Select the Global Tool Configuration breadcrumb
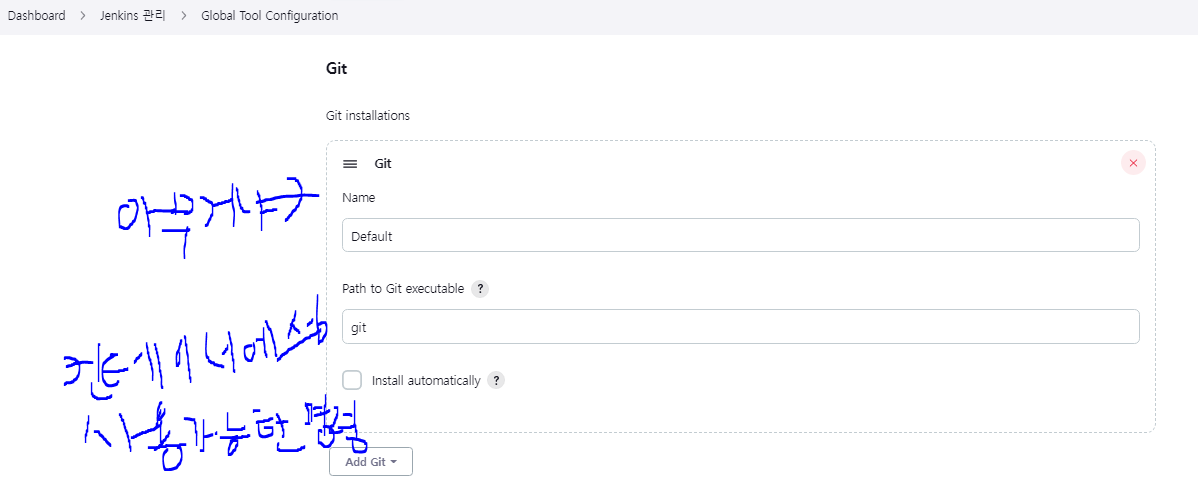This screenshot has height=487, width=1198. pos(270,15)
